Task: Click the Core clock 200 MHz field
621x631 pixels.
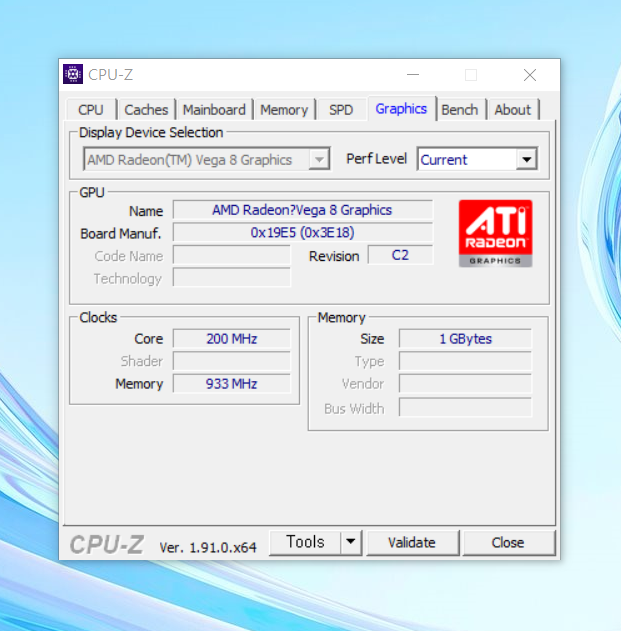Action: click(231, 338)
